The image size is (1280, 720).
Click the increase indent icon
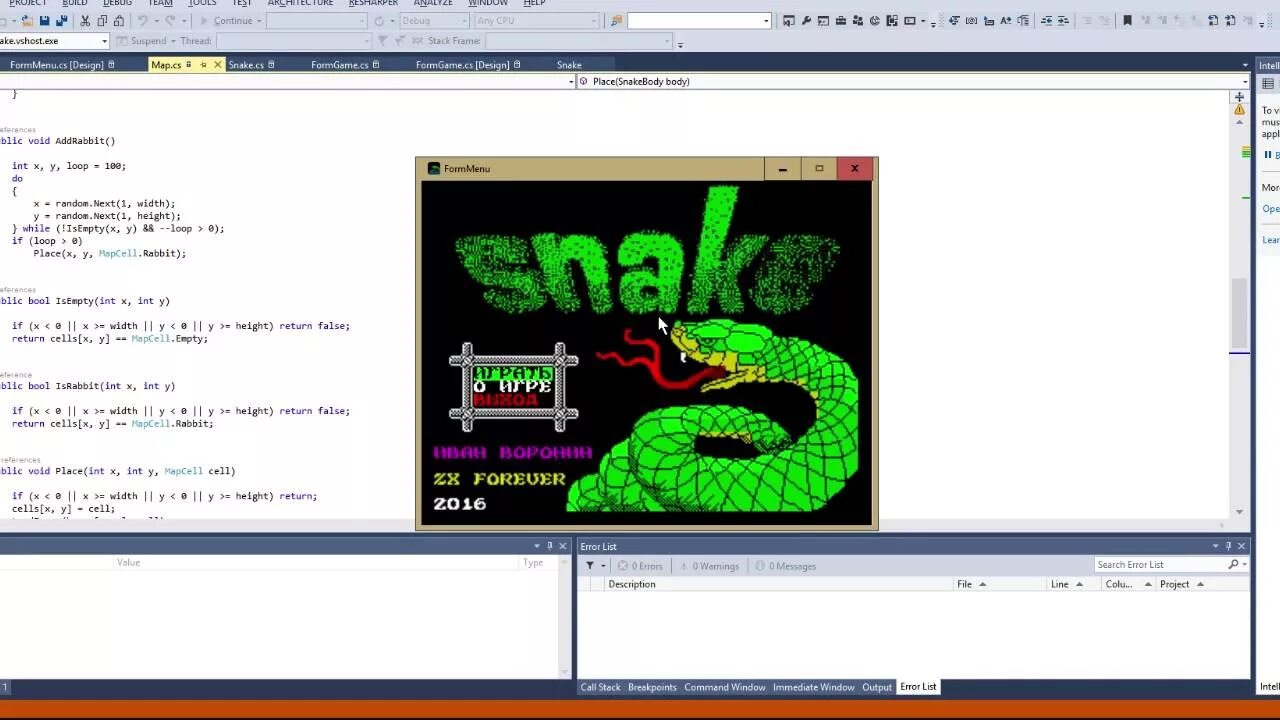coord(1063,21)
